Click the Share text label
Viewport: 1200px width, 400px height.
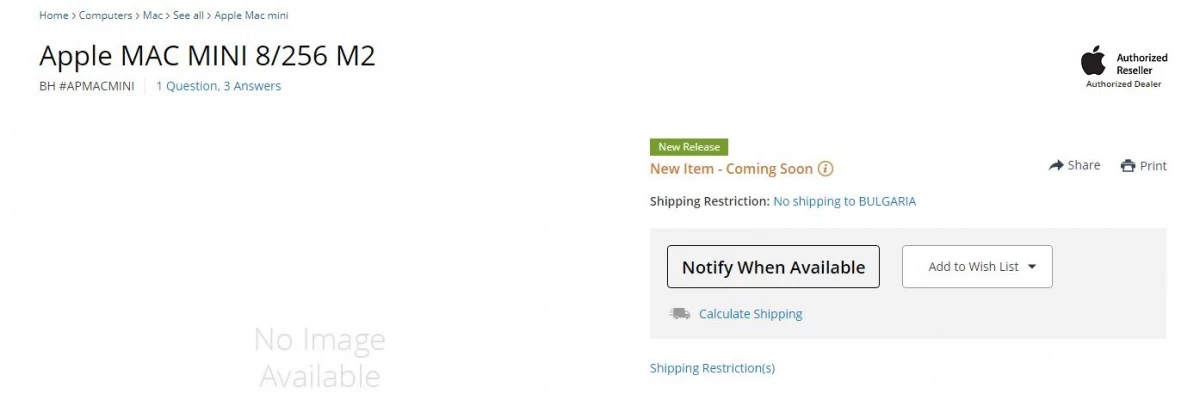point(1084,166)
